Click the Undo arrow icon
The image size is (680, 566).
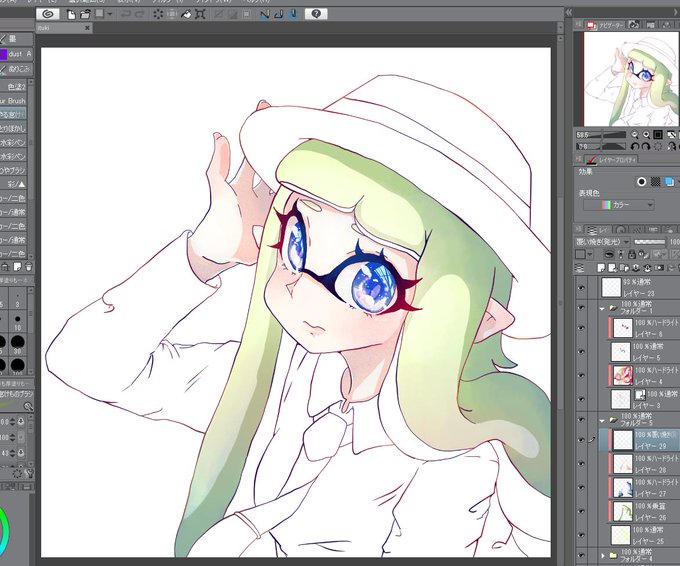(x=126, y=14)
